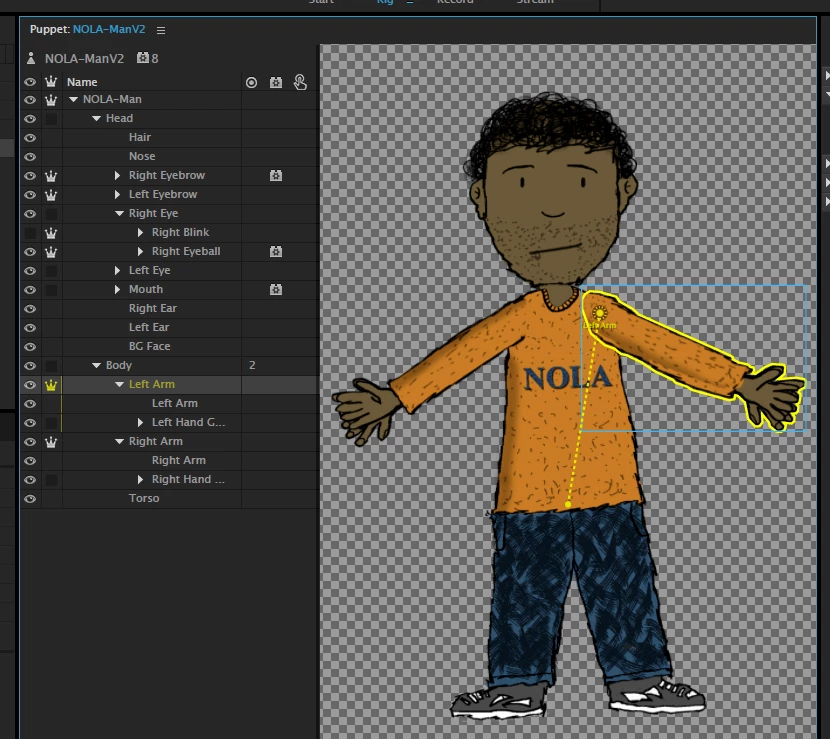Collapse the Head group
Screen dimensions: 830x739
96,119
